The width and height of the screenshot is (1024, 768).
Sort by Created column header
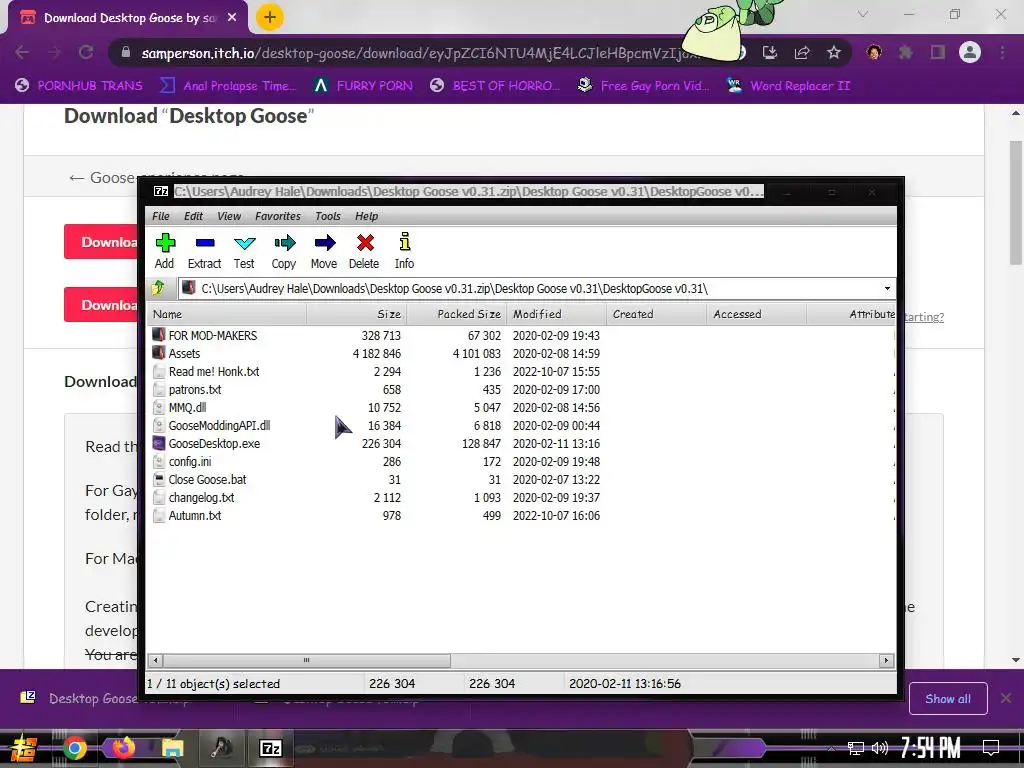click(x=656, y=314)
